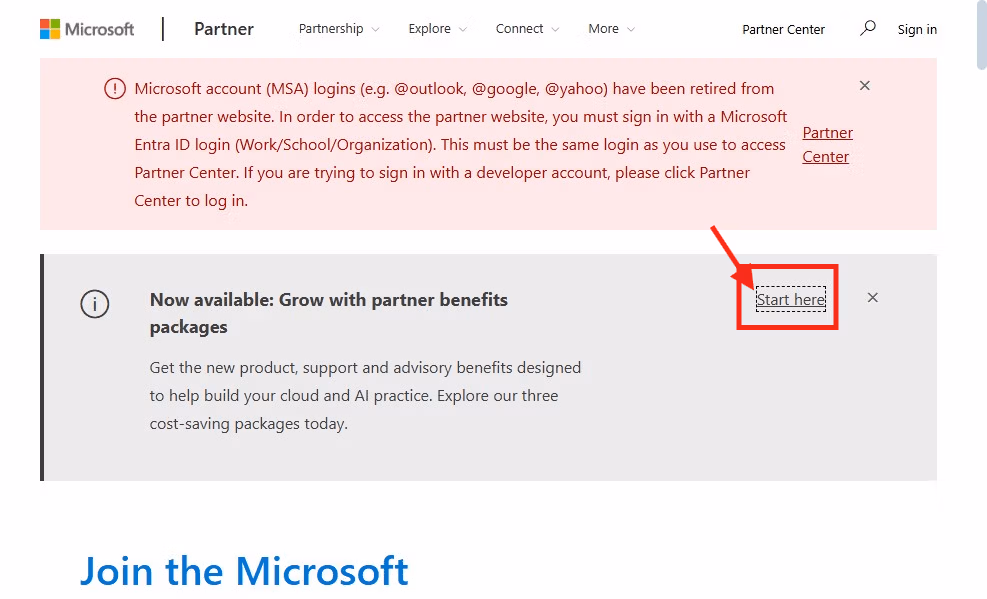Show the More navigation menu
Image resolution: width=987 pixels, height=599 pixels.
coord(611,29)
